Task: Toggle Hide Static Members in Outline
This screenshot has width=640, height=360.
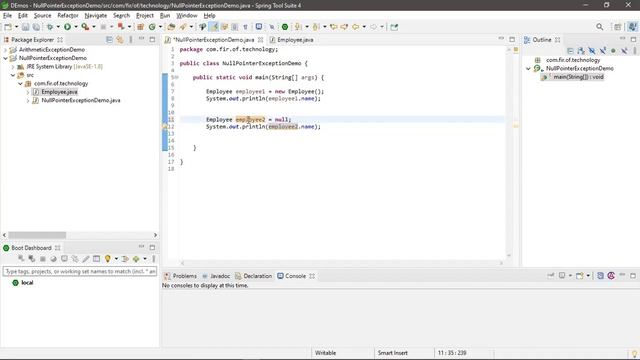Action: 602,51
